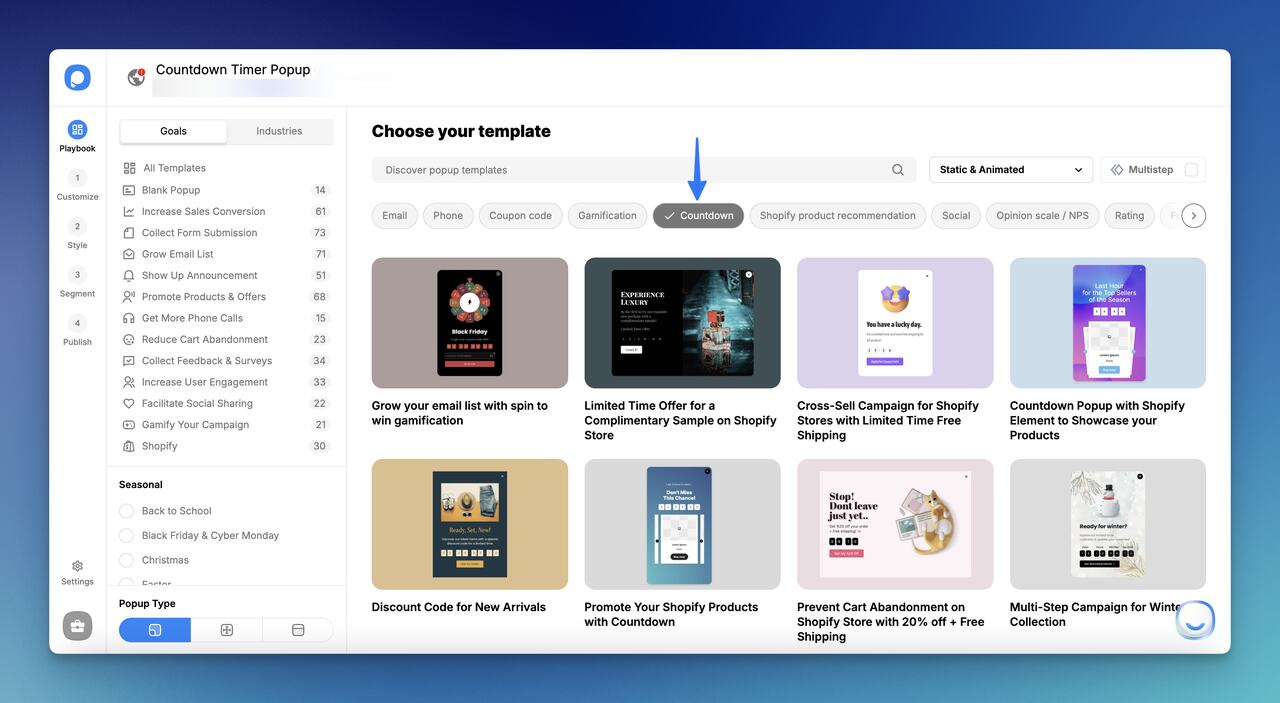Viewport: 1280px width, 703px height.
Task: Open Increase User Engagement category
Action: point(225,382)
